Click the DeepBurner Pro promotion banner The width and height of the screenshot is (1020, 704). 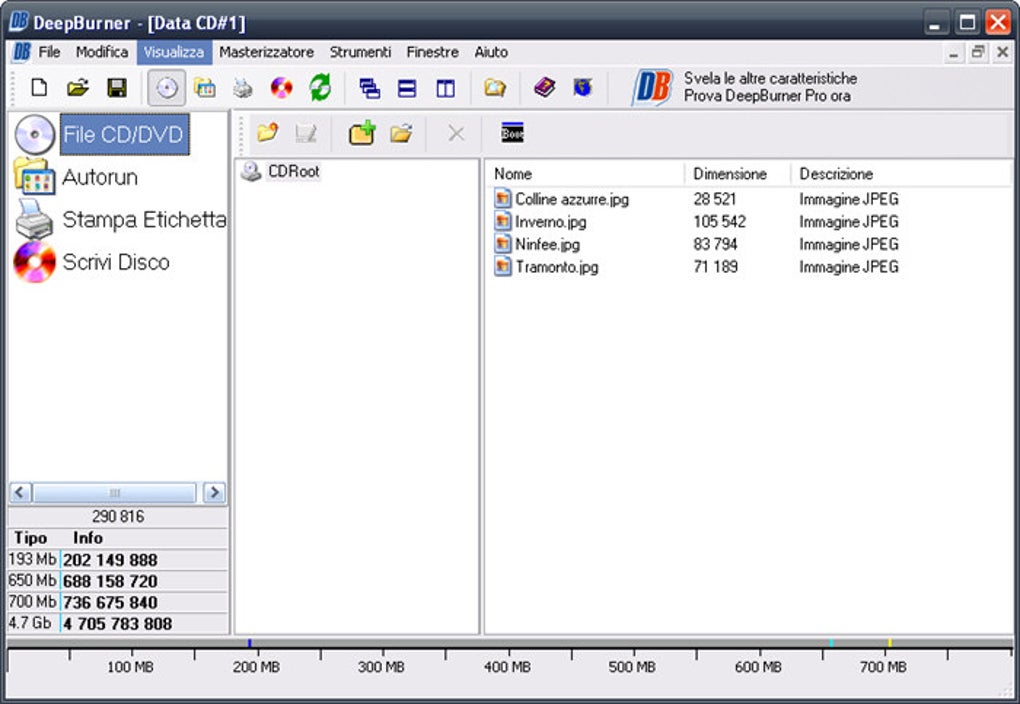(745, 87)
